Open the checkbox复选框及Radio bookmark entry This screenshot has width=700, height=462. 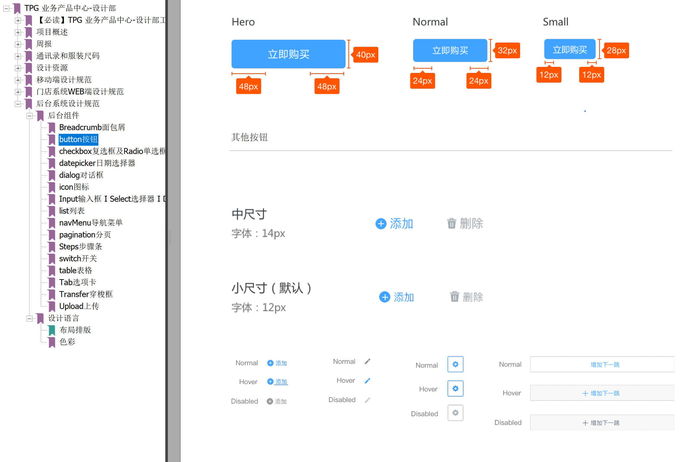112,151
